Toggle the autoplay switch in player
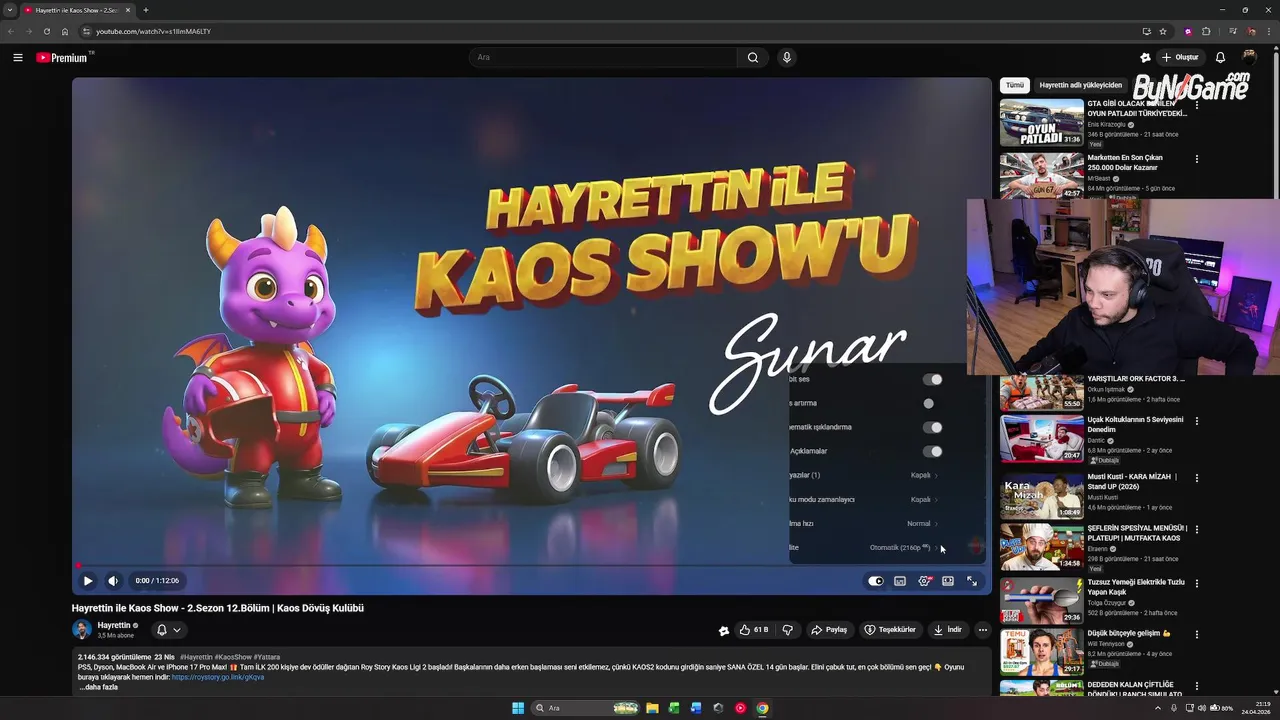The height and width of the screenshot is (720, 1280). 876,581
